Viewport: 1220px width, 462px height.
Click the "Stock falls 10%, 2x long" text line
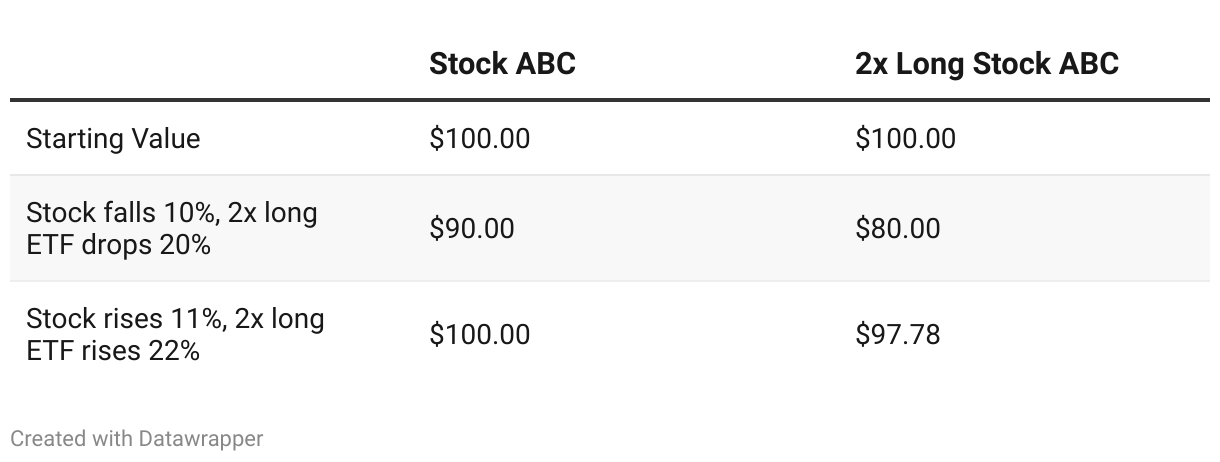tap(171, 213)
